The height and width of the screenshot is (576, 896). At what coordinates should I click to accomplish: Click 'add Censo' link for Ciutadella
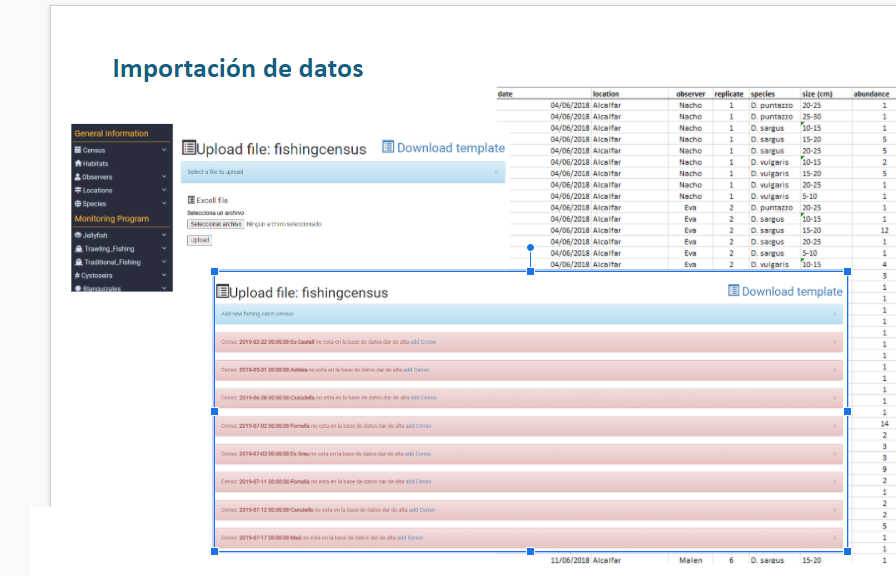tap(424, 398)
